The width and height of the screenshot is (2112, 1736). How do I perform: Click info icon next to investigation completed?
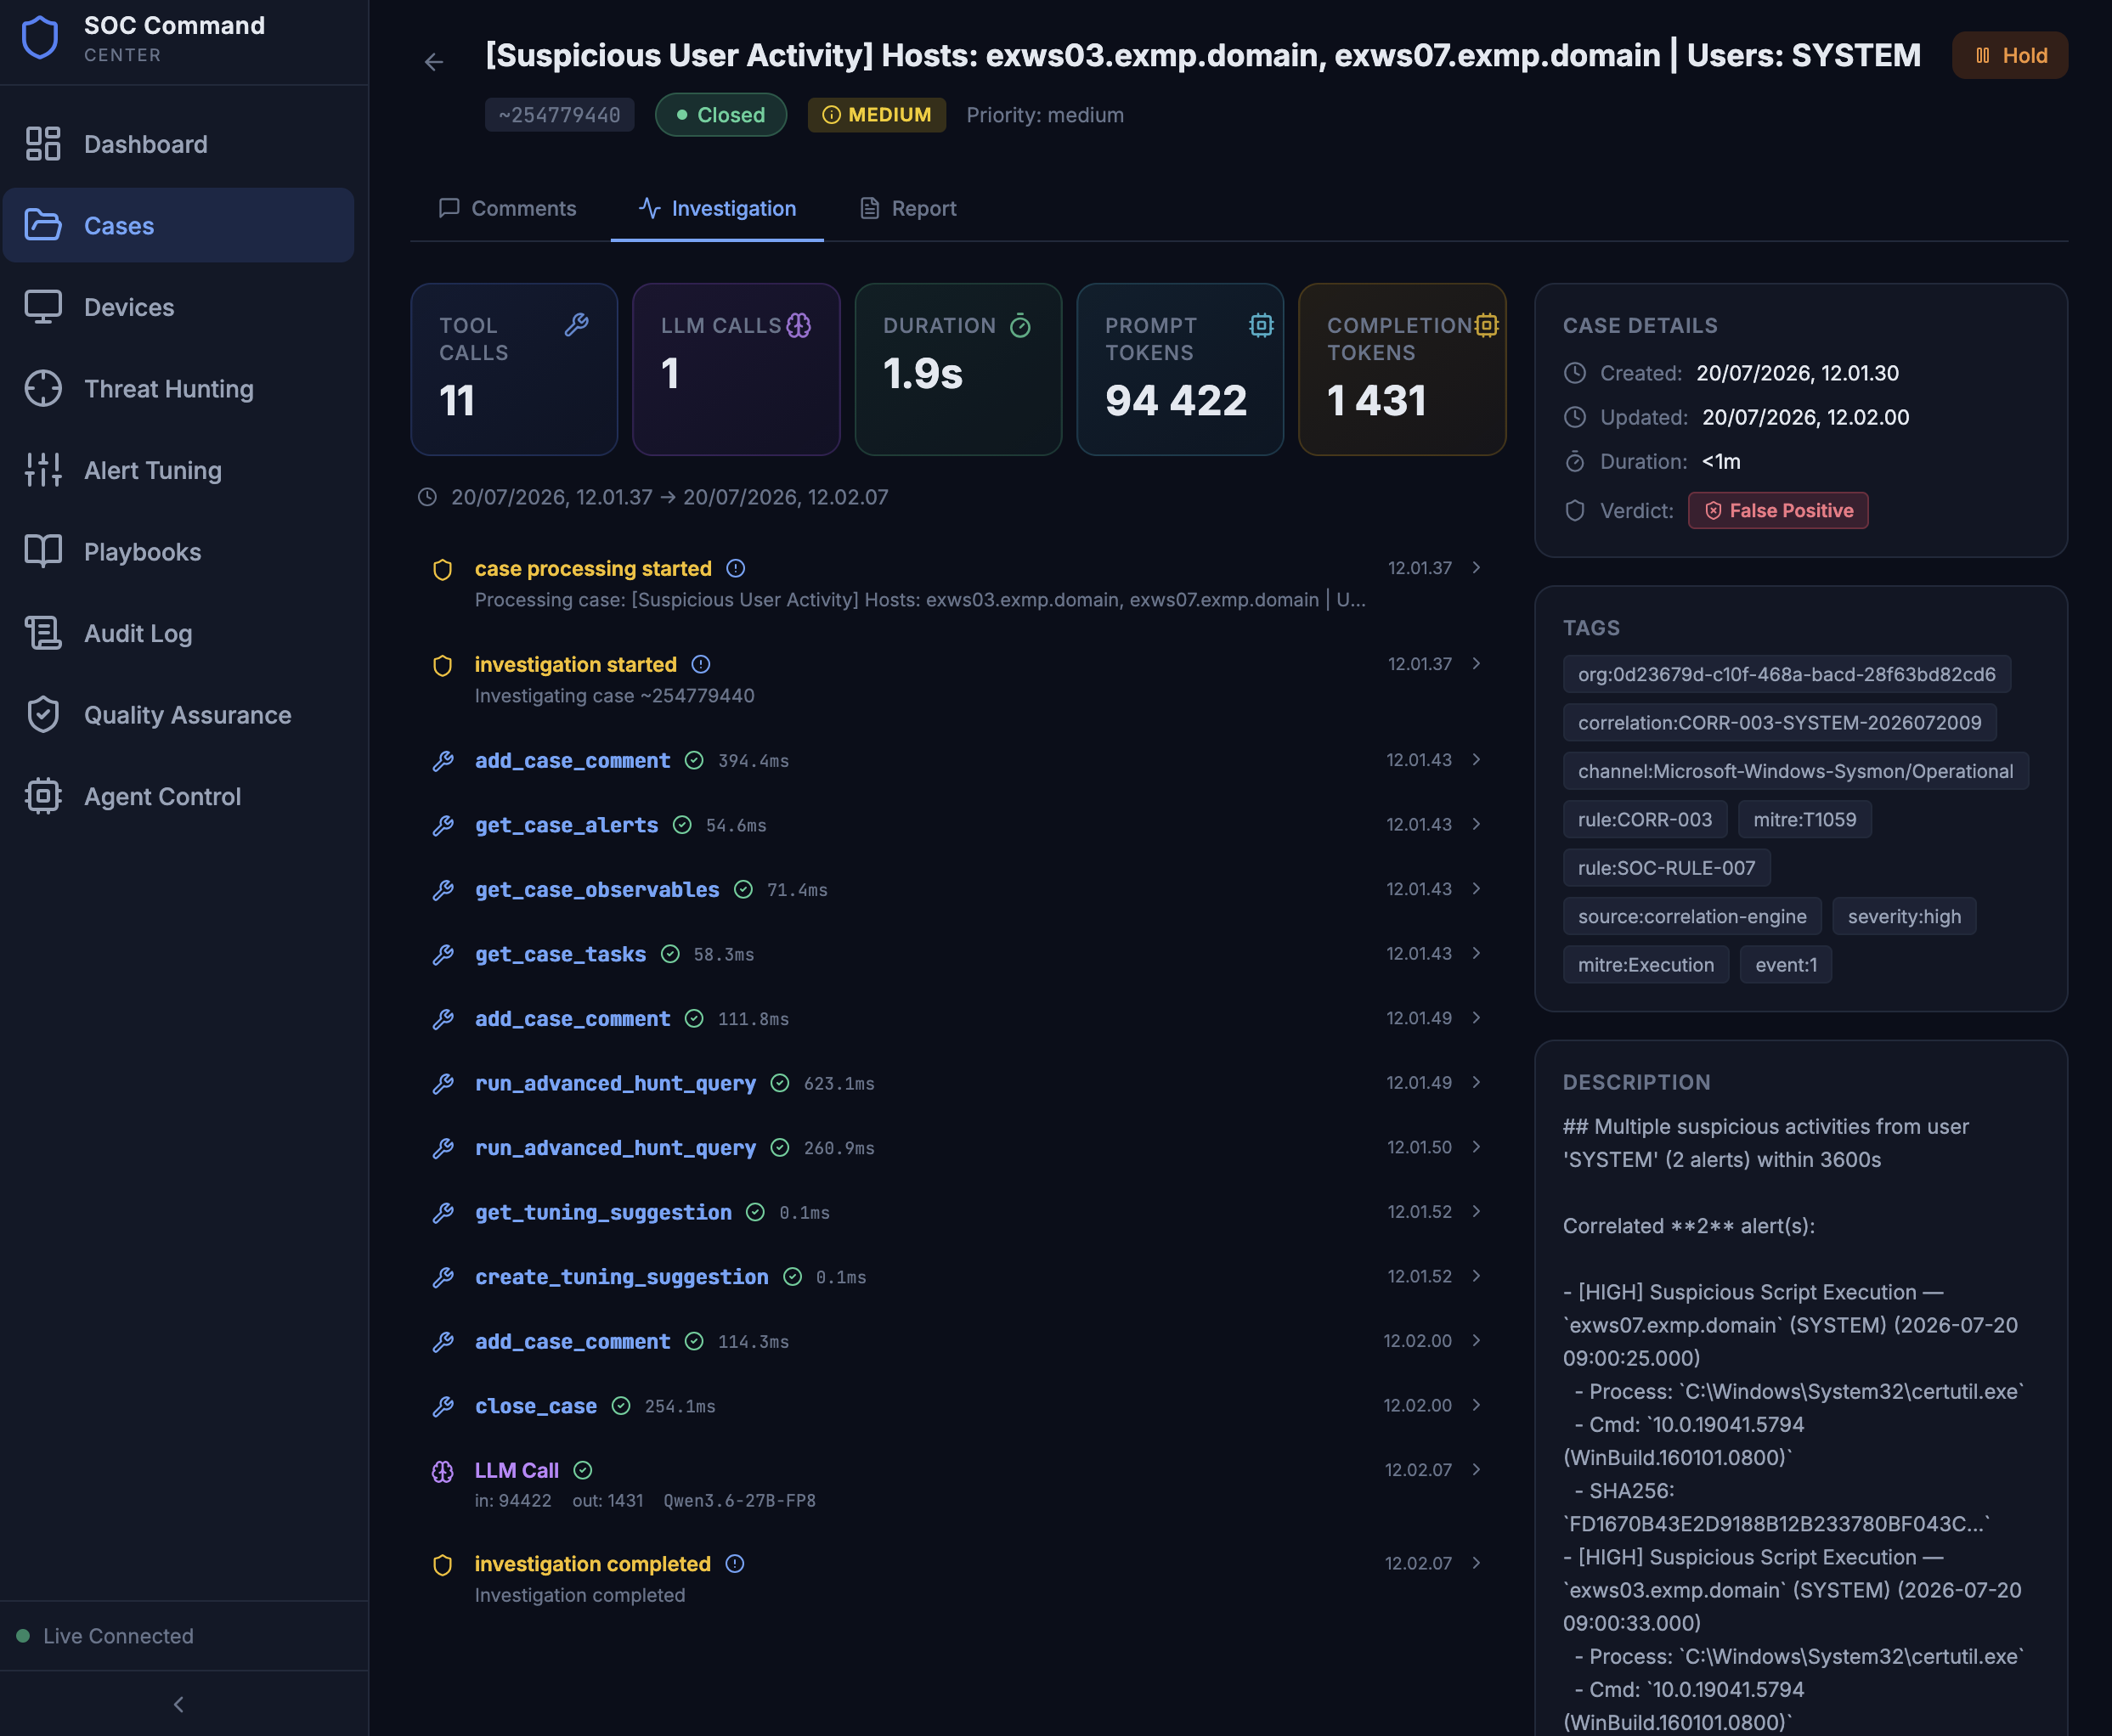pyautogui.click(x=735, y=1563)
